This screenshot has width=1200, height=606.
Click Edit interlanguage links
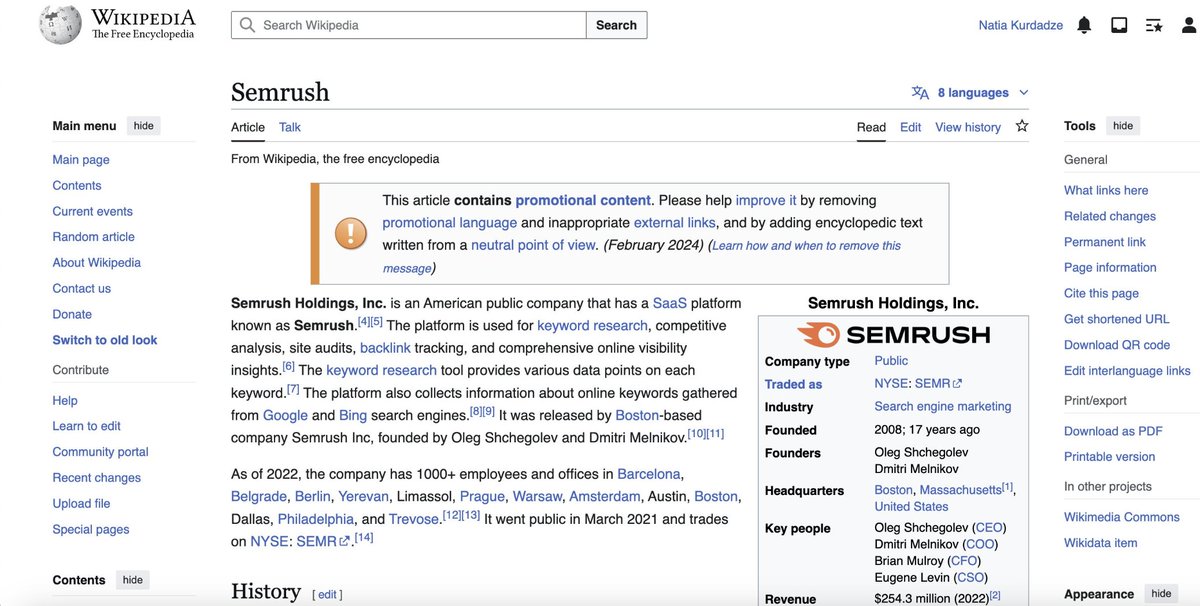click(x=1127, y=371)
